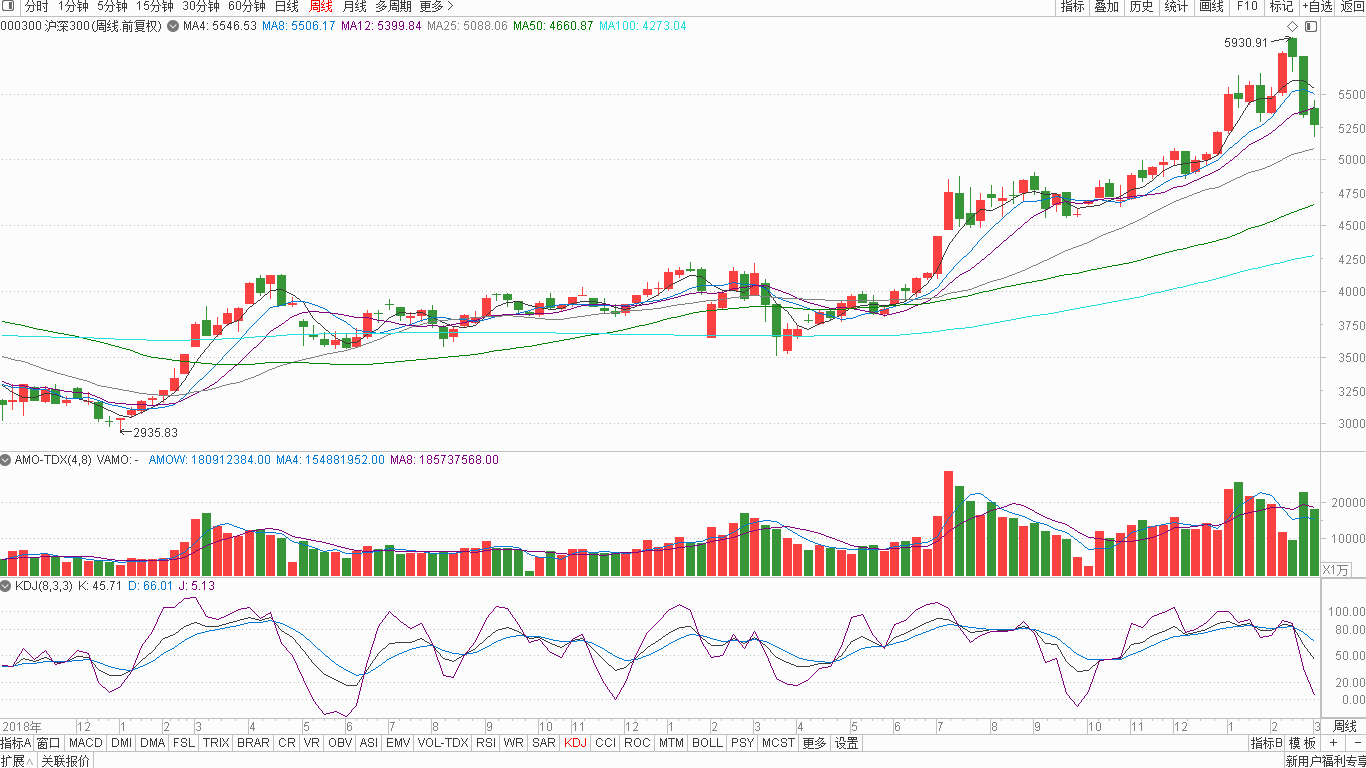Expand the 扩展 panel at bottom-left
Screen dimensions: 1366x768
tap(17, 761)
